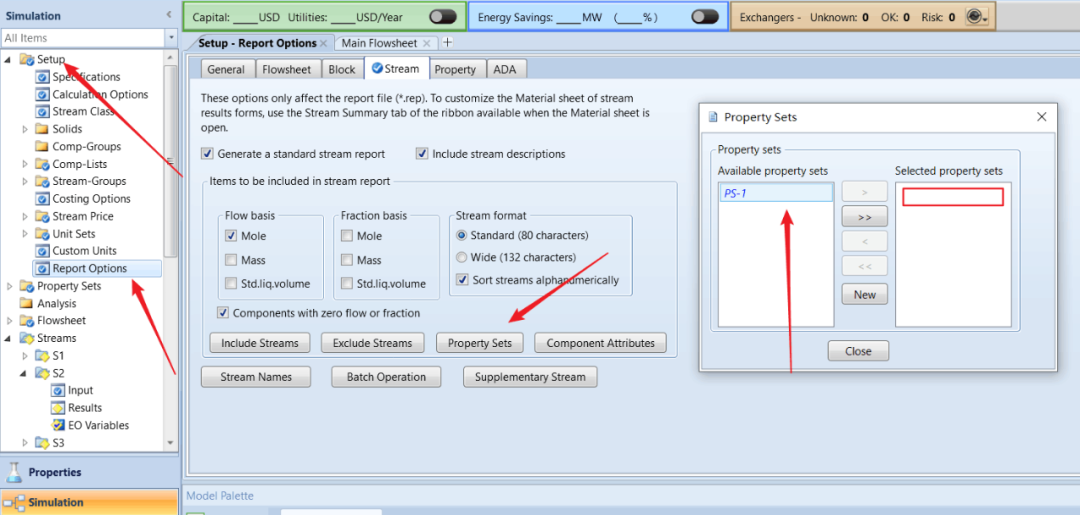Click the Setup folder icon in tree
This screenshot has width=1080, height=515.
(27, 60)
